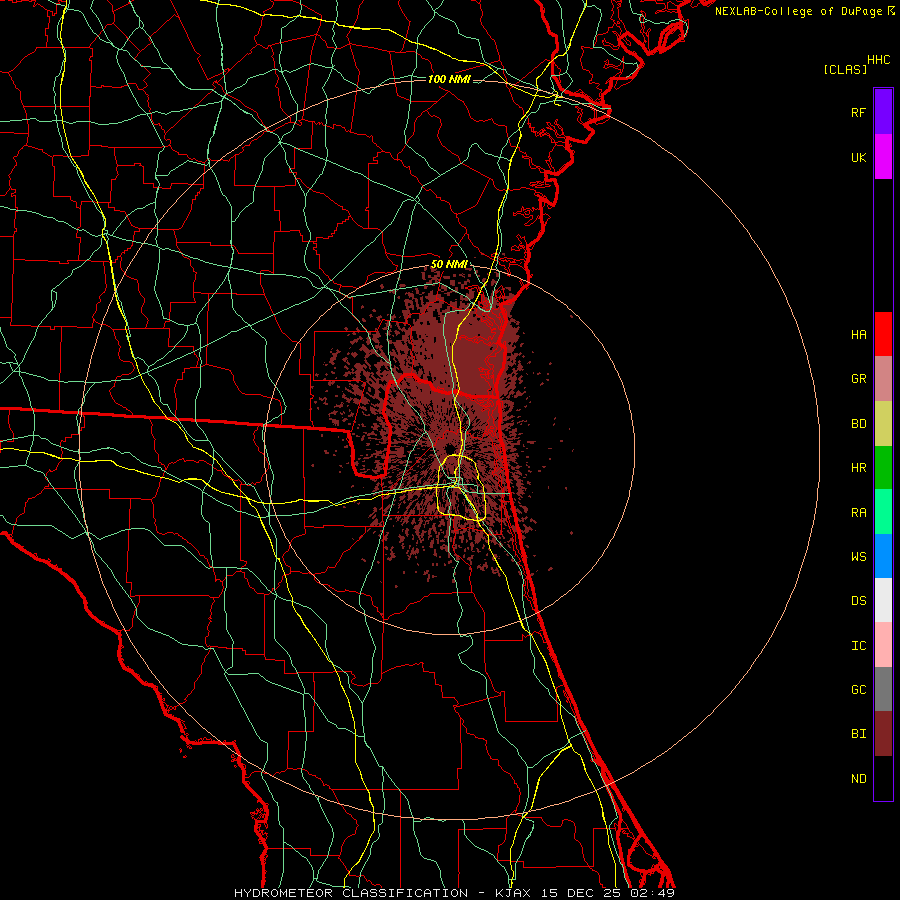This screenshot has height=900, width=900.
Task: Click the UK legend label
Action: 858,157
